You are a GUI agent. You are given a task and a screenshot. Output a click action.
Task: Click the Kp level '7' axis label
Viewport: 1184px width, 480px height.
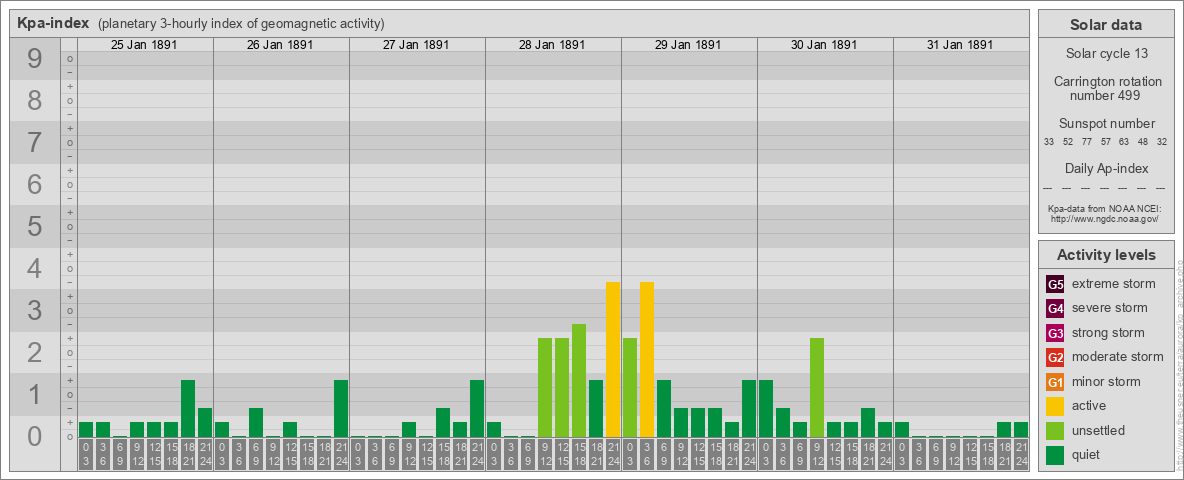pos(35,143)
